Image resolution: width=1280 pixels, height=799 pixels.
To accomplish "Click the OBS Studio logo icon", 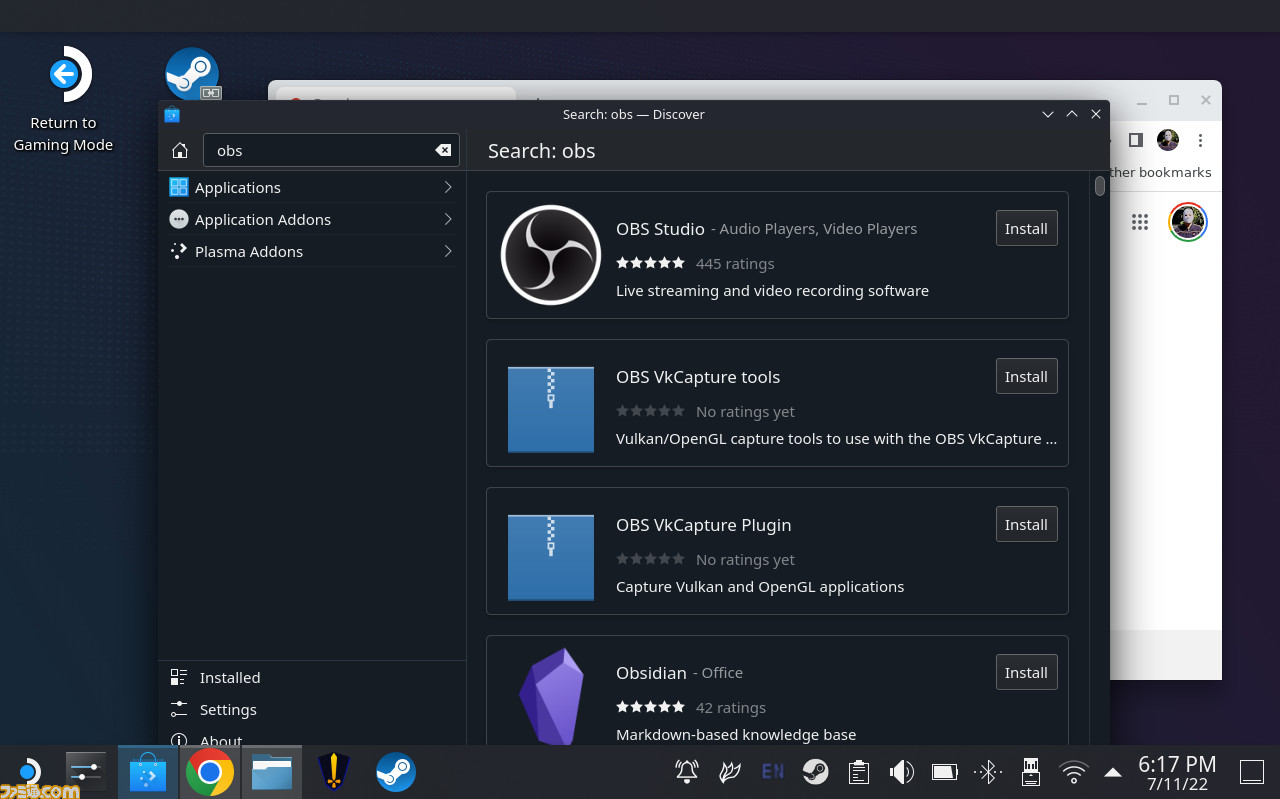I will click(x=551, y=255).
